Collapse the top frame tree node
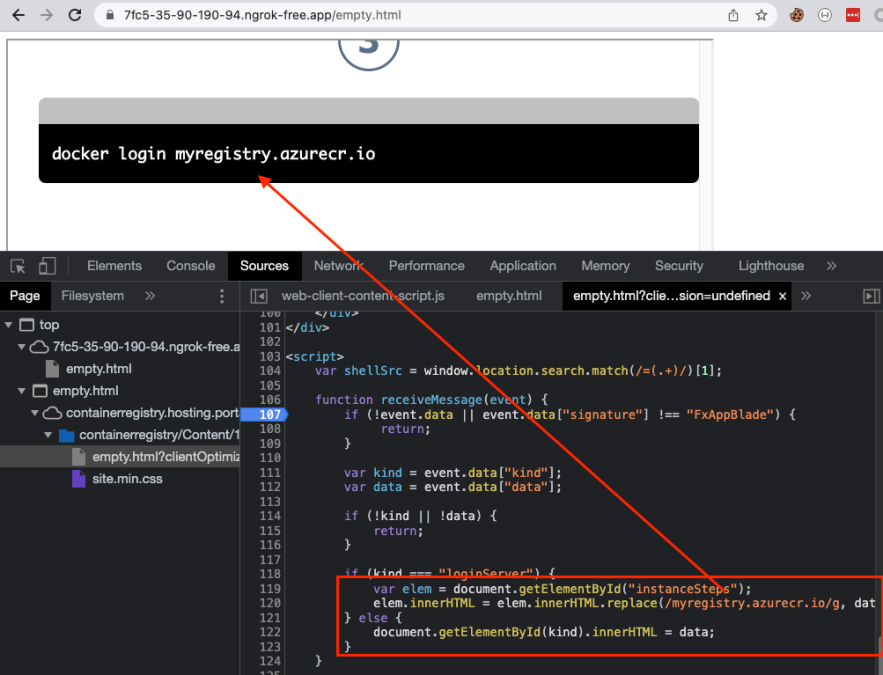883x675 pixels. (x=8, y=325)
